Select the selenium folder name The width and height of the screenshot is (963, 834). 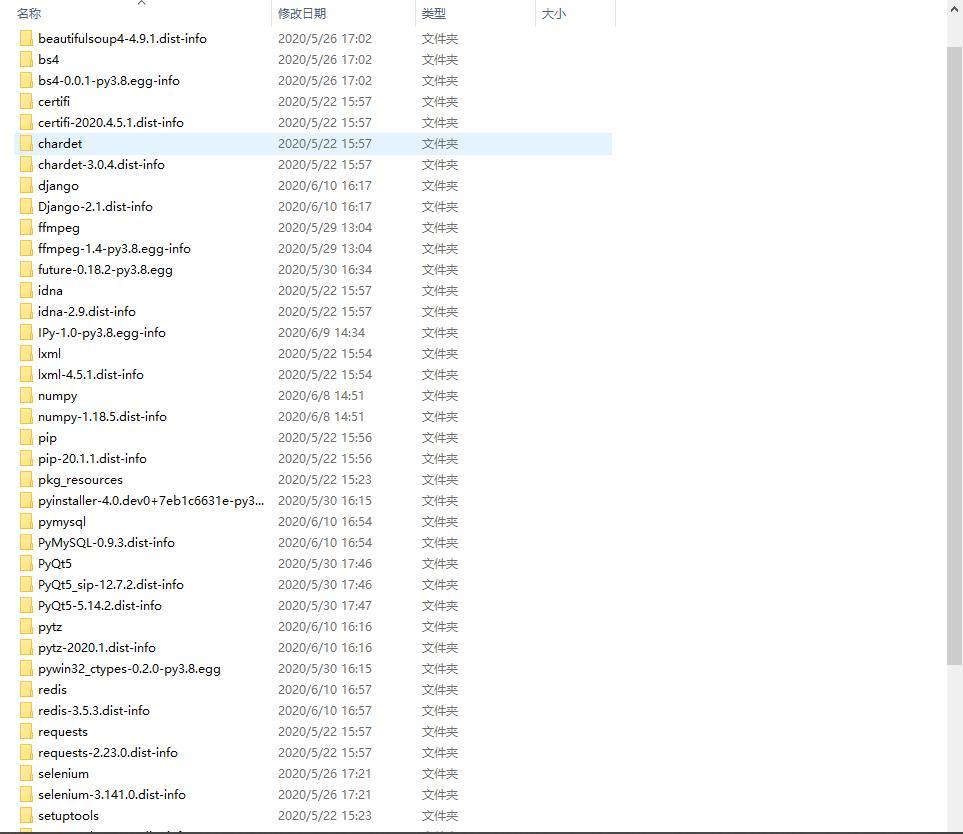63,774
